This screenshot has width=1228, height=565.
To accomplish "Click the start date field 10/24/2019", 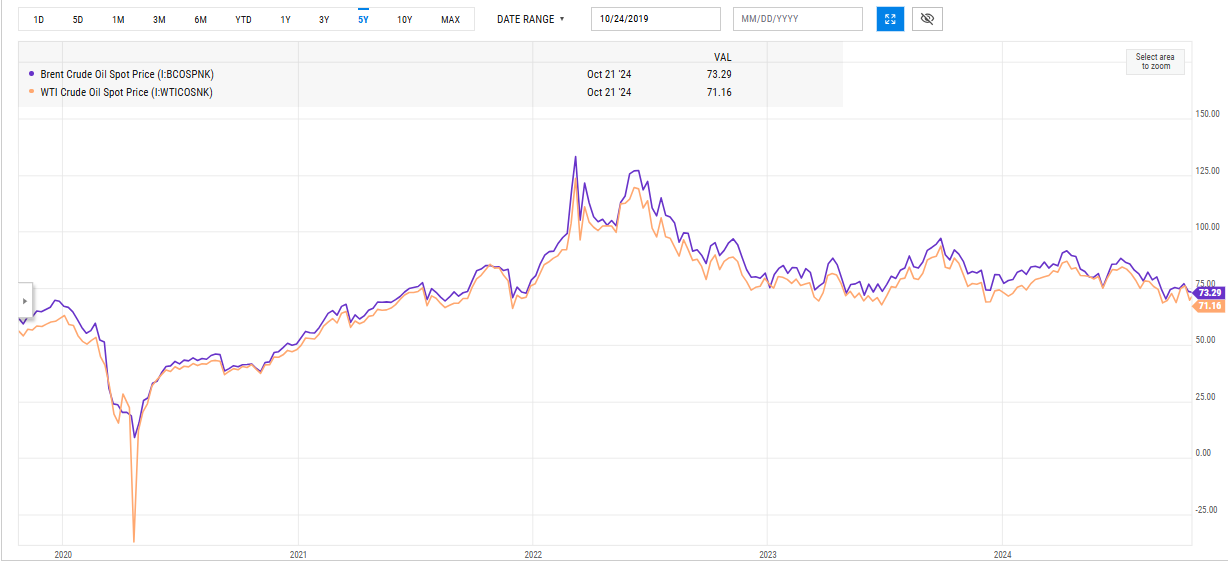I will [x=655, y=19].
